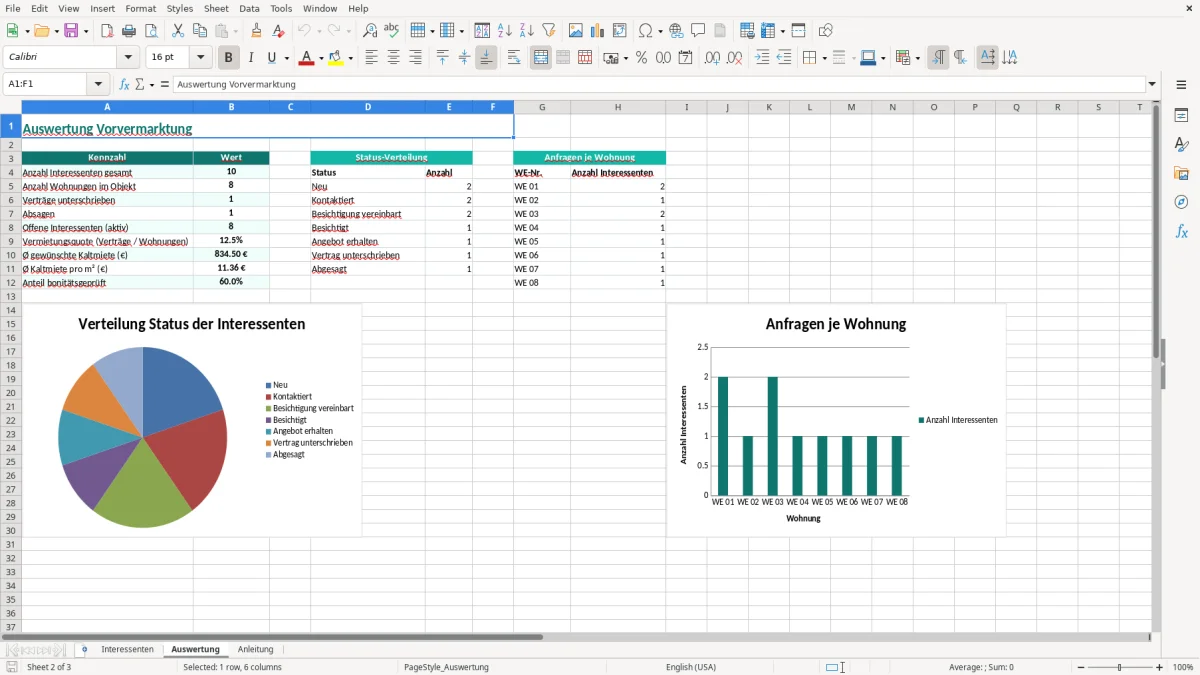Click the 100% zoom level button
This screenshot has width=1200, height=675.
point(1183,667)
